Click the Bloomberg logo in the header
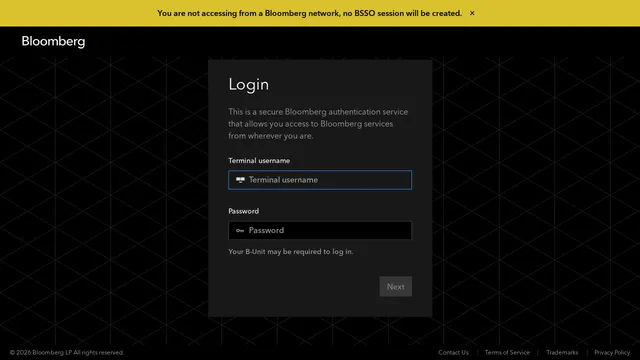The height and width of the screenshot is (360, 640). [53, 42]
